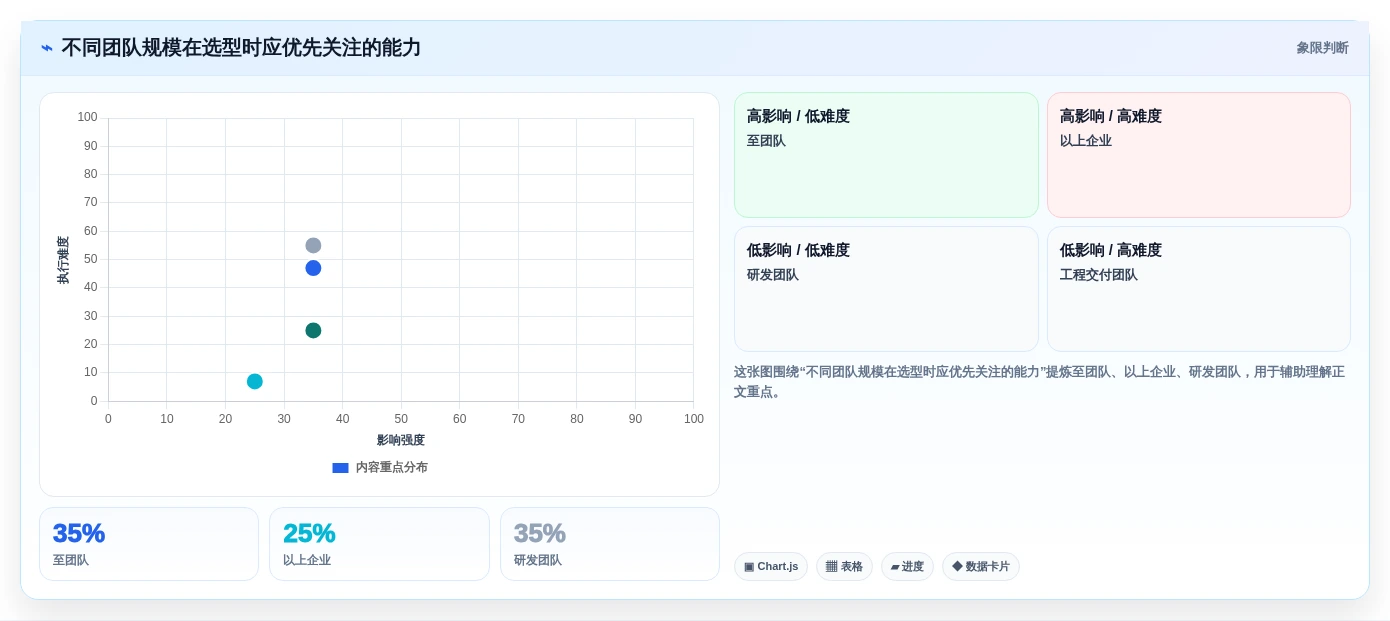The height and width of the screenshot is (621, 1390).
Task: Toggle the 内容重点分布 legend swatch
Action: pos(340,467)
